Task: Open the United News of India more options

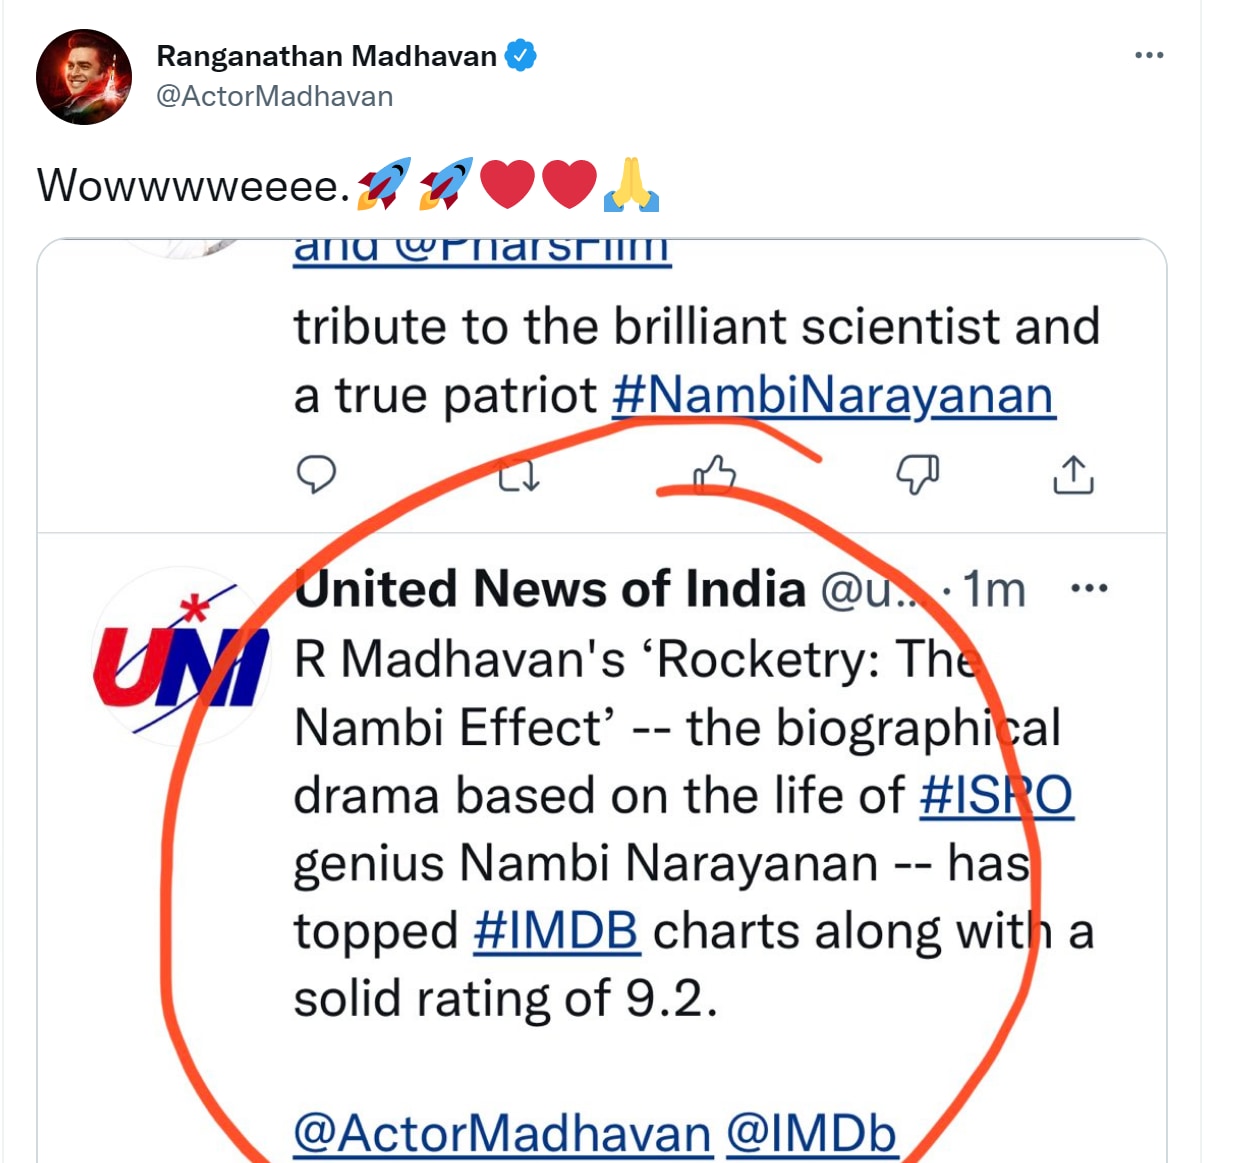Action: click(1089, 588)
